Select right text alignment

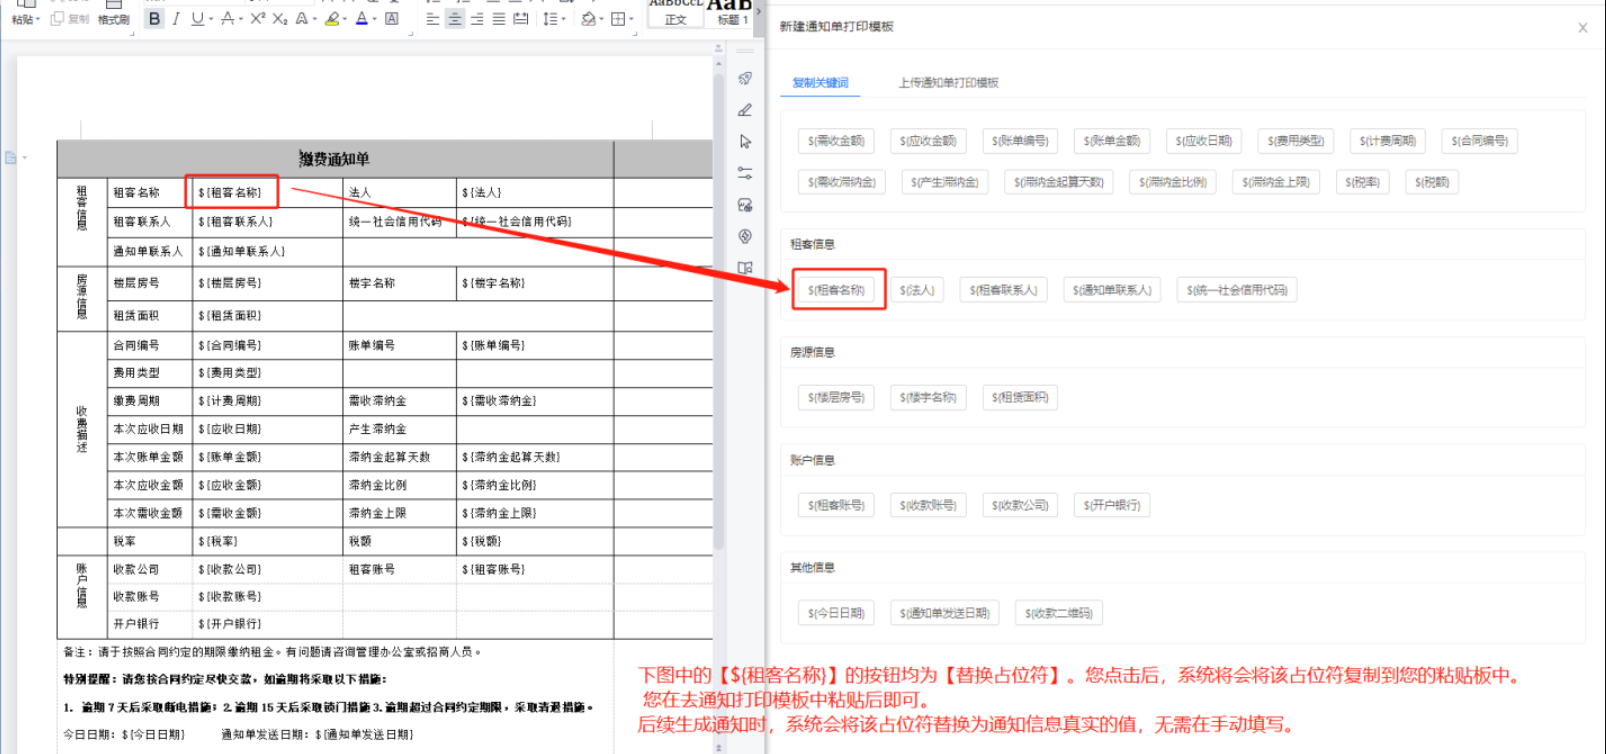pos(477,19)
